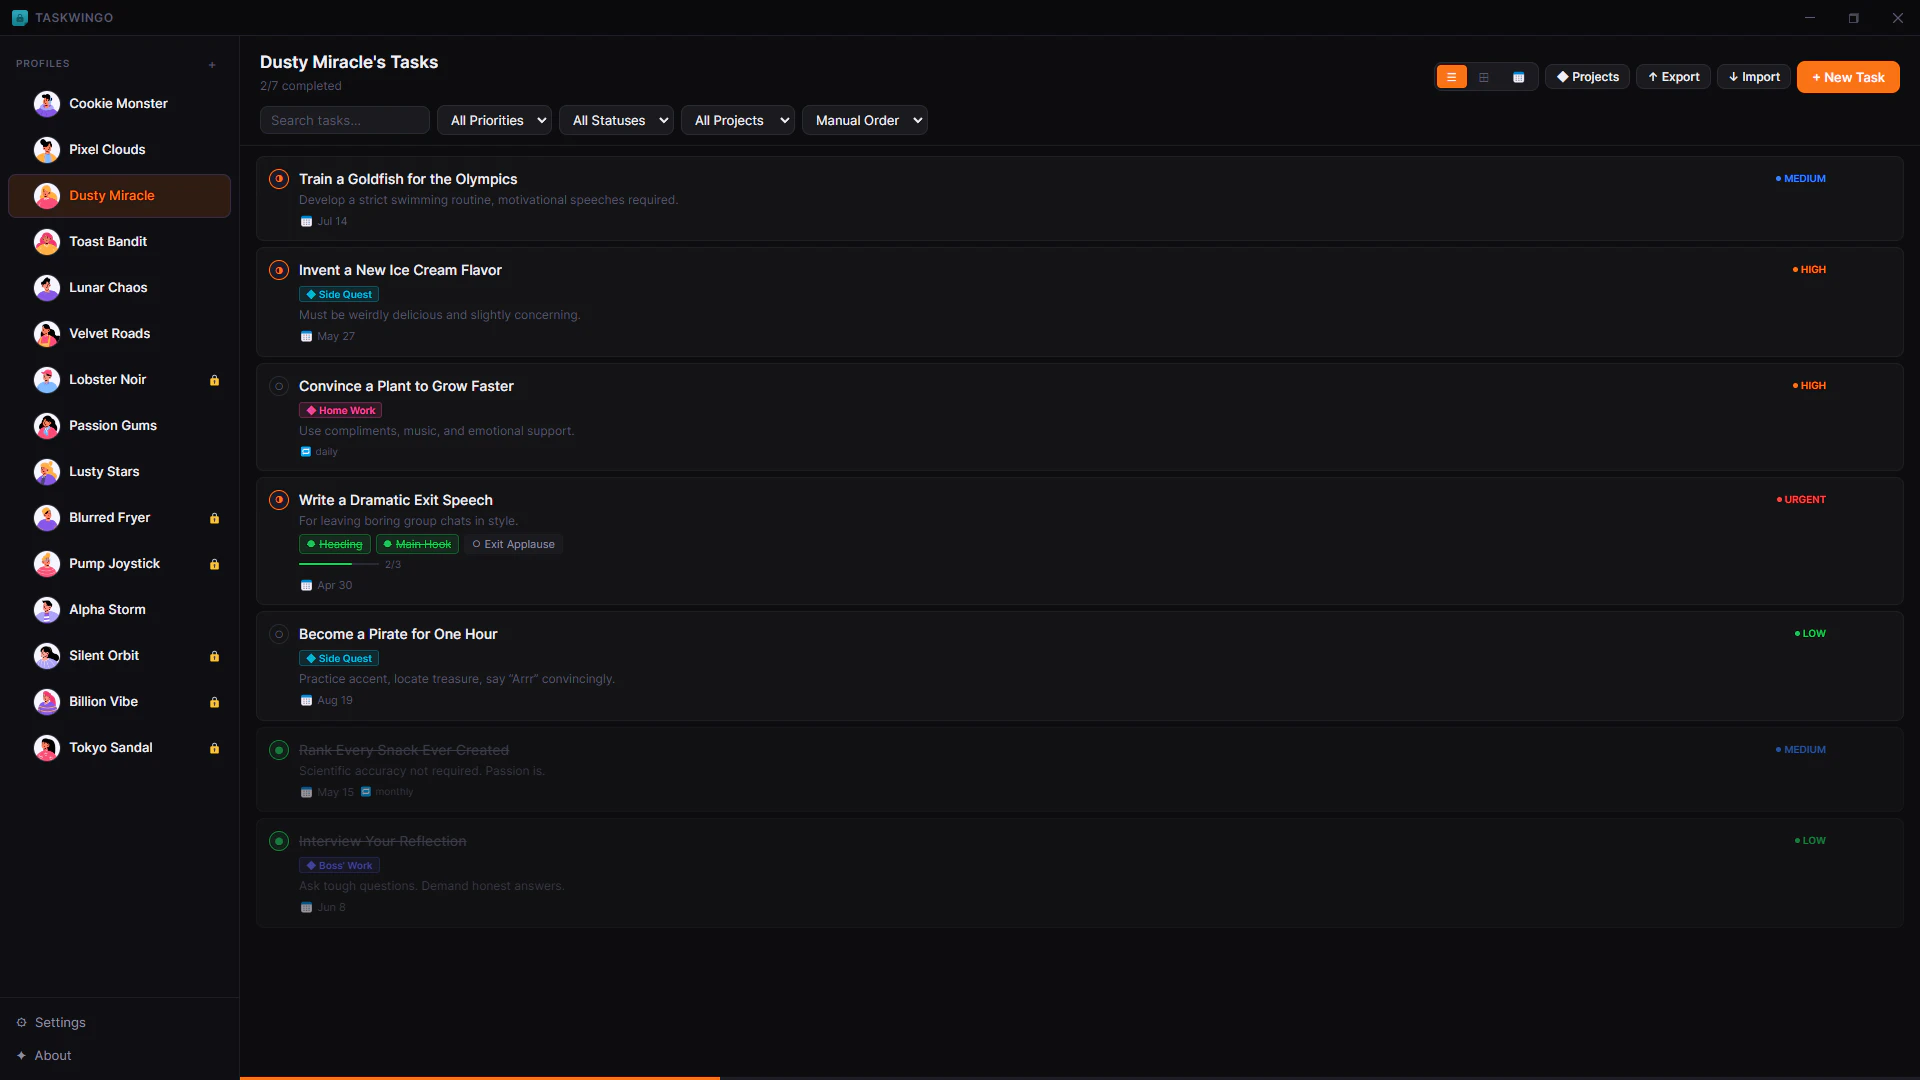Switch to compact view layout icon
Image resolution: width=1920 pixels, height=1080 pixels.
[1484, 77]
